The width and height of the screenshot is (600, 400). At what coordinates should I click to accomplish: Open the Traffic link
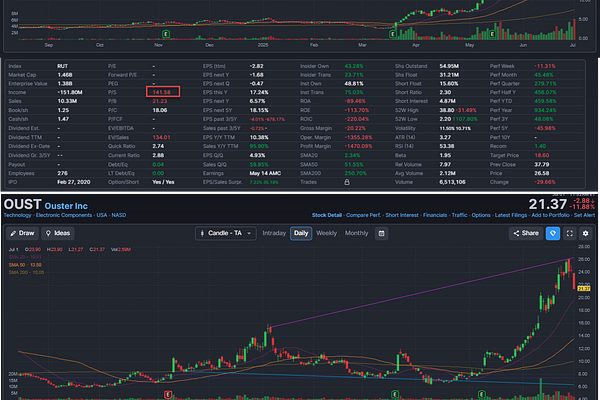point(459,215)
